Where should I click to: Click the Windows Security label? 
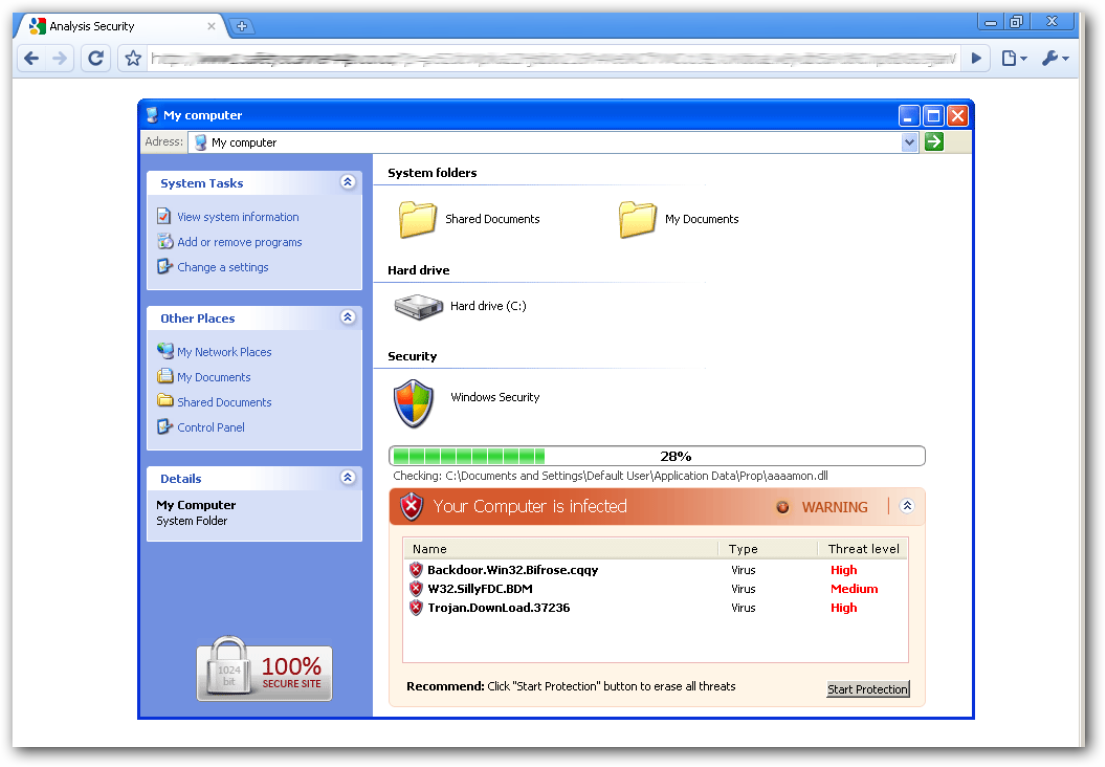coord(495,398)
